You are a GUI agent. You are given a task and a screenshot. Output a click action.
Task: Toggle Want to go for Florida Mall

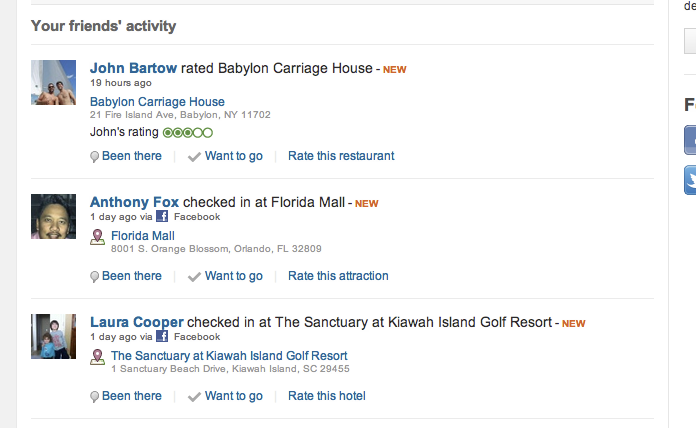[x=226, y=276]
